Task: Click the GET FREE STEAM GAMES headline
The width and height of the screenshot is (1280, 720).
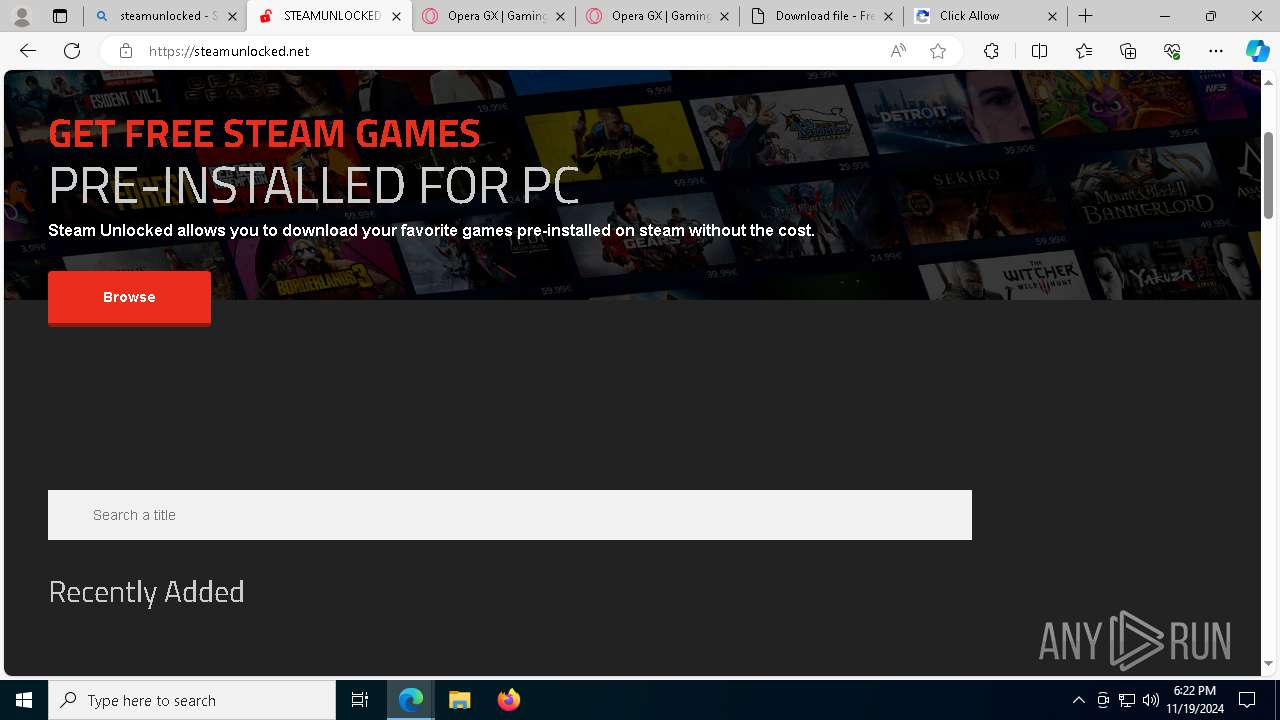Action: coord(264,133)
